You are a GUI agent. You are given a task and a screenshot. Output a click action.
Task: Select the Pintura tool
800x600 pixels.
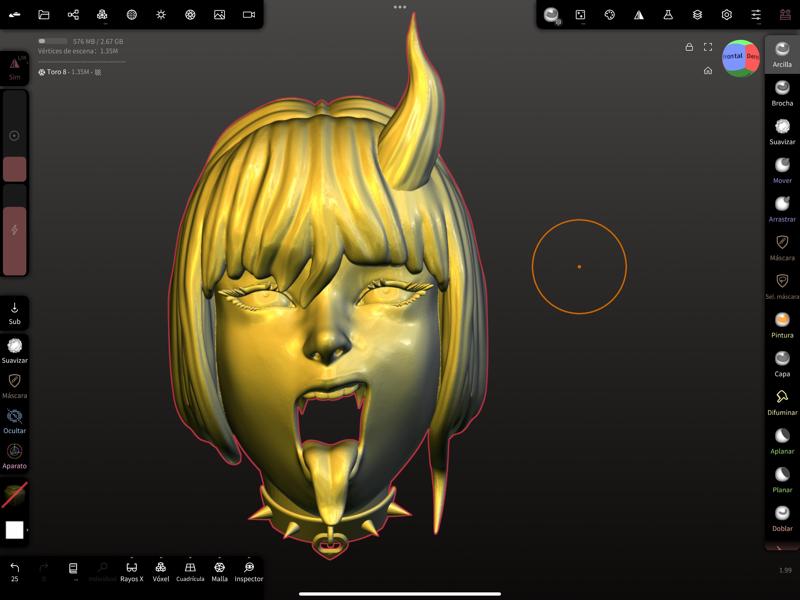785,324
